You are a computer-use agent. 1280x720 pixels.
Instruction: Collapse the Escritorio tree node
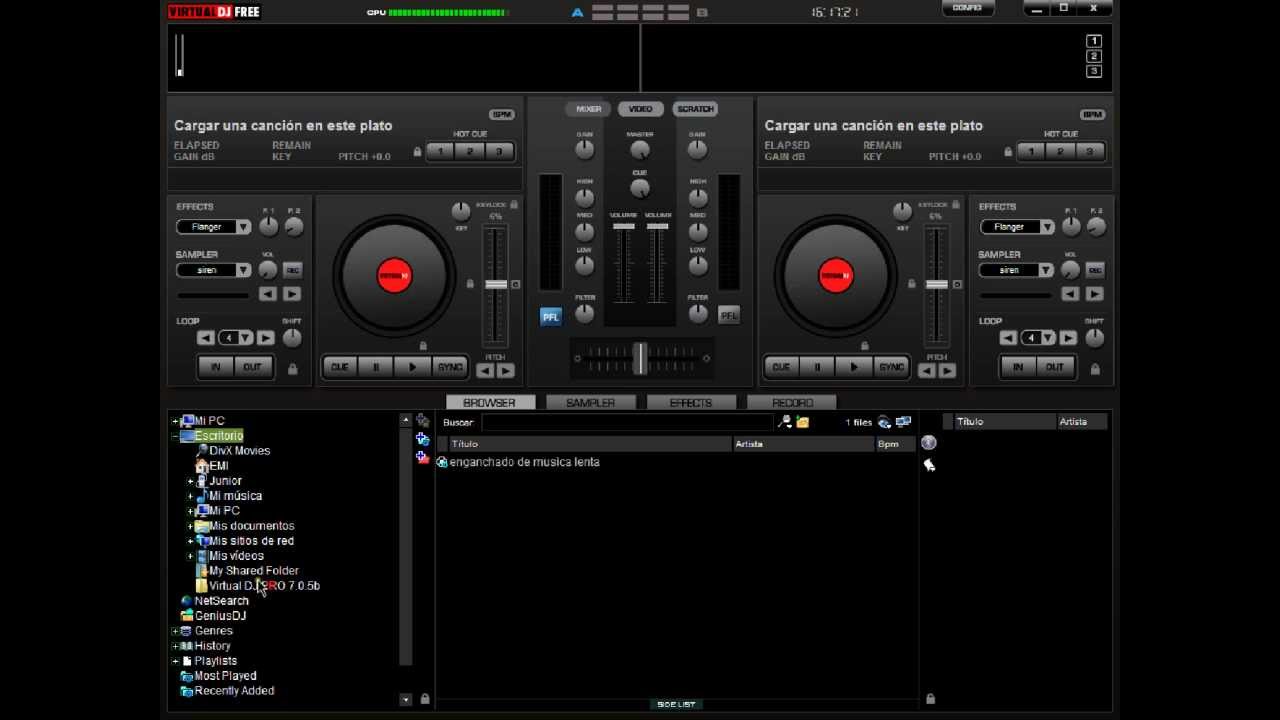coord(175,436)
